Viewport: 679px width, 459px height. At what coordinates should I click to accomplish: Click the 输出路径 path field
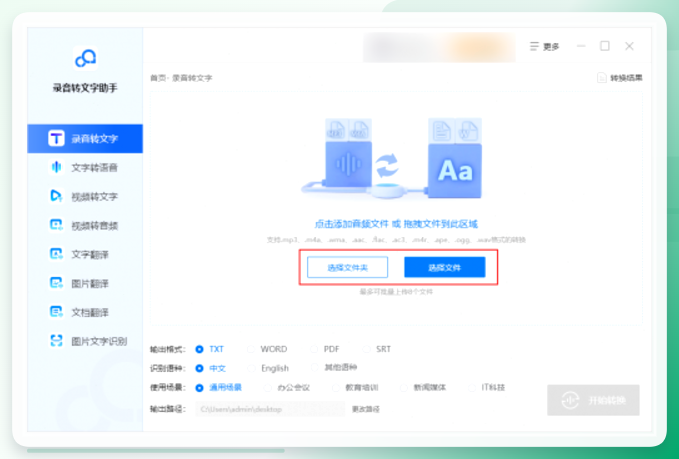[x=270, y=409]
